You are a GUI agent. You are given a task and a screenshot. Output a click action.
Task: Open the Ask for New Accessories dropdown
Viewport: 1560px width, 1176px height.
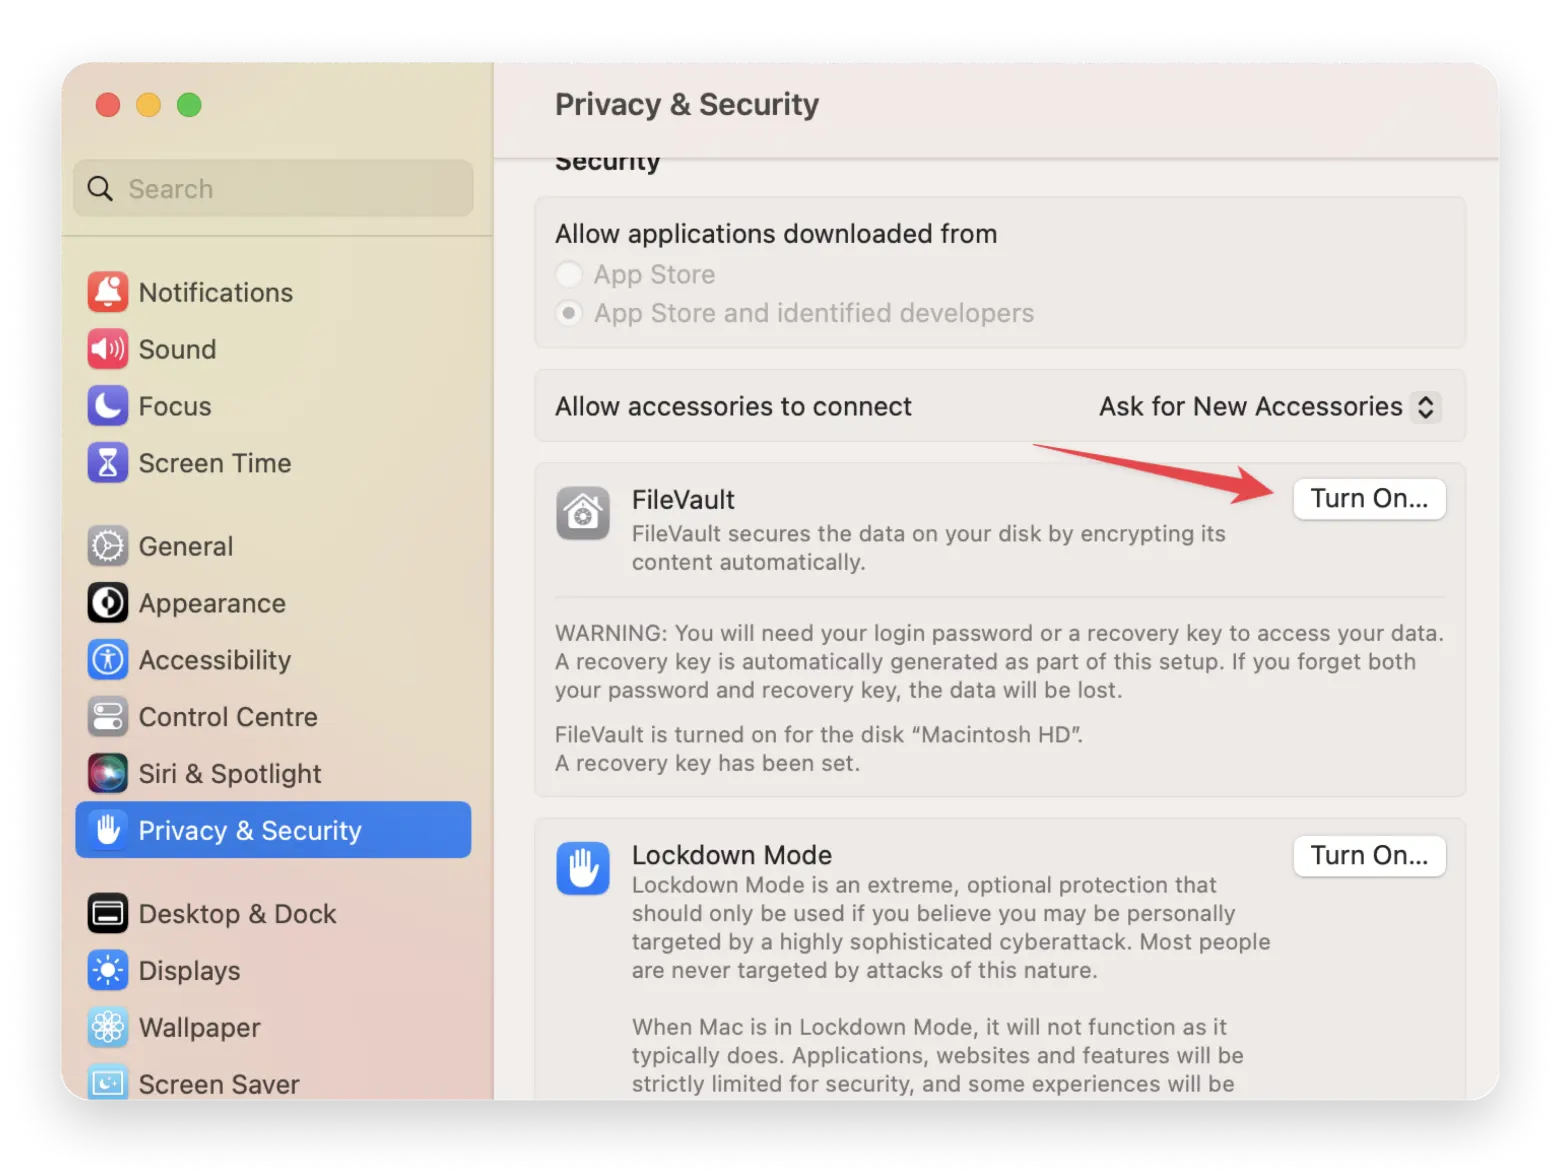[x=1267, y=406]
